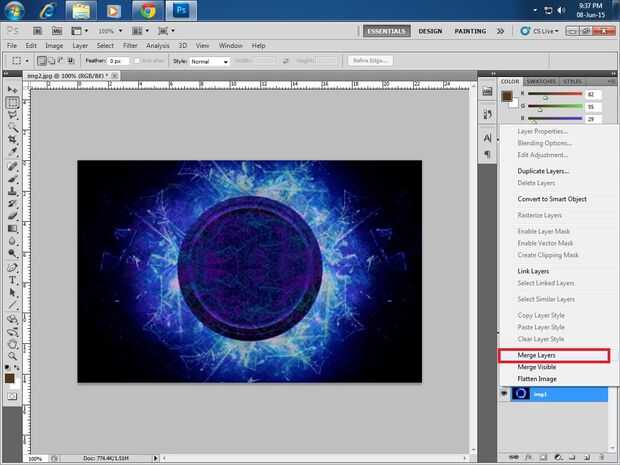Expand more workspaces double-arrow
Viewport: 620px width, 465px height.
(501, 31)
